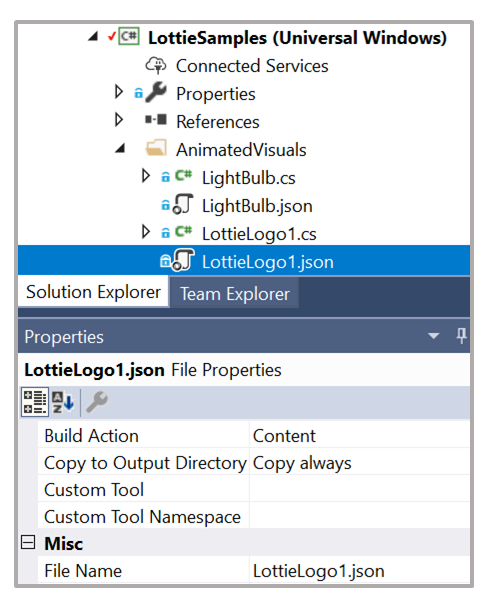Select LottieSamples (Universal Windows) project
The image size is (490, 610).
point(297,38)
